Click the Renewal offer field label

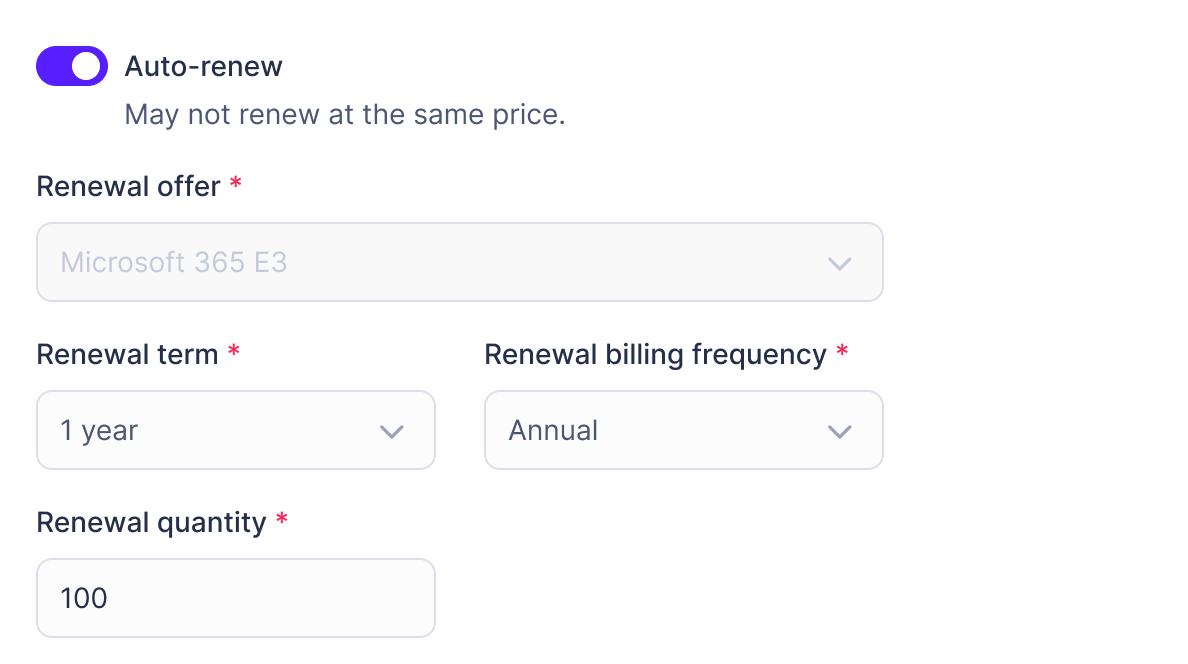click(x=128, y=186)
